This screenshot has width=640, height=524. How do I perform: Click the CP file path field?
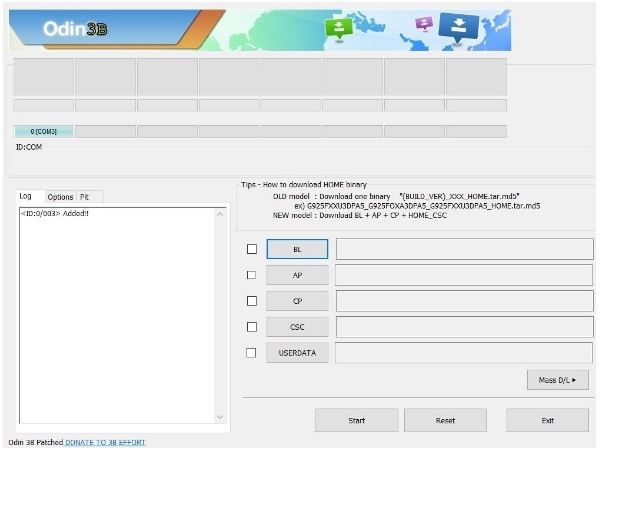coord(464,301)
